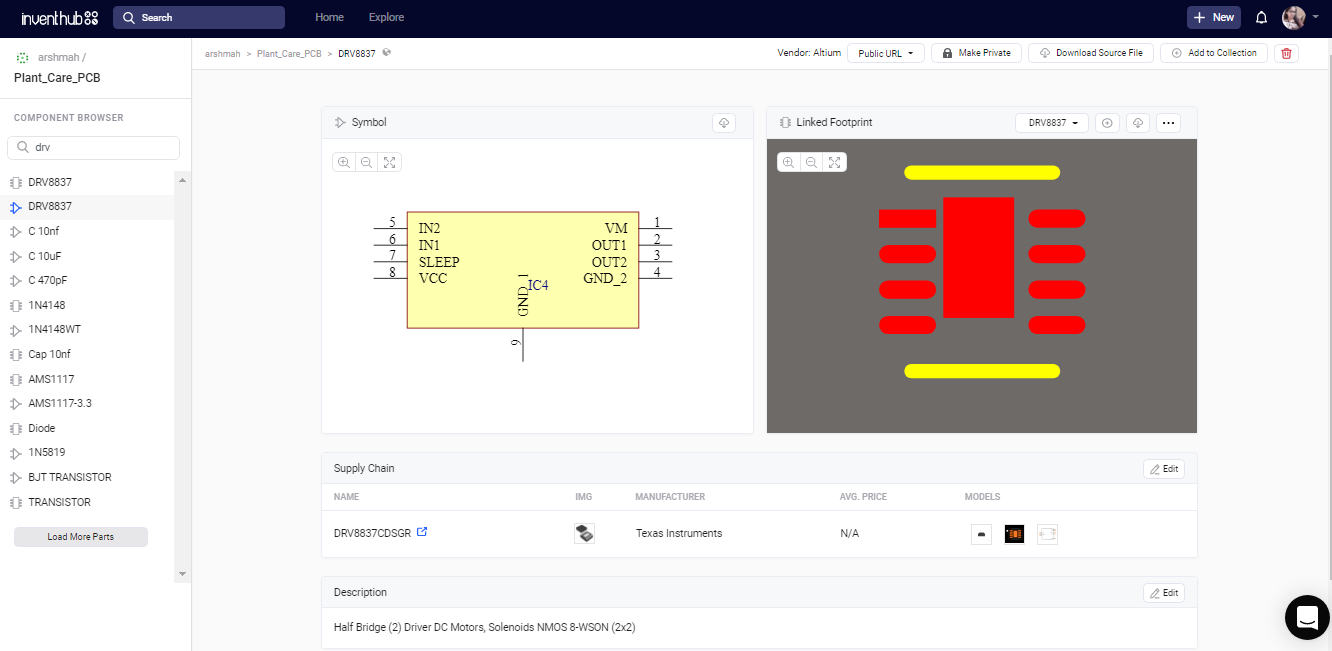Viewport: 1332px width, 651px height.
Task: Zoom out on the Symbol preview
Action: (367, 162)
